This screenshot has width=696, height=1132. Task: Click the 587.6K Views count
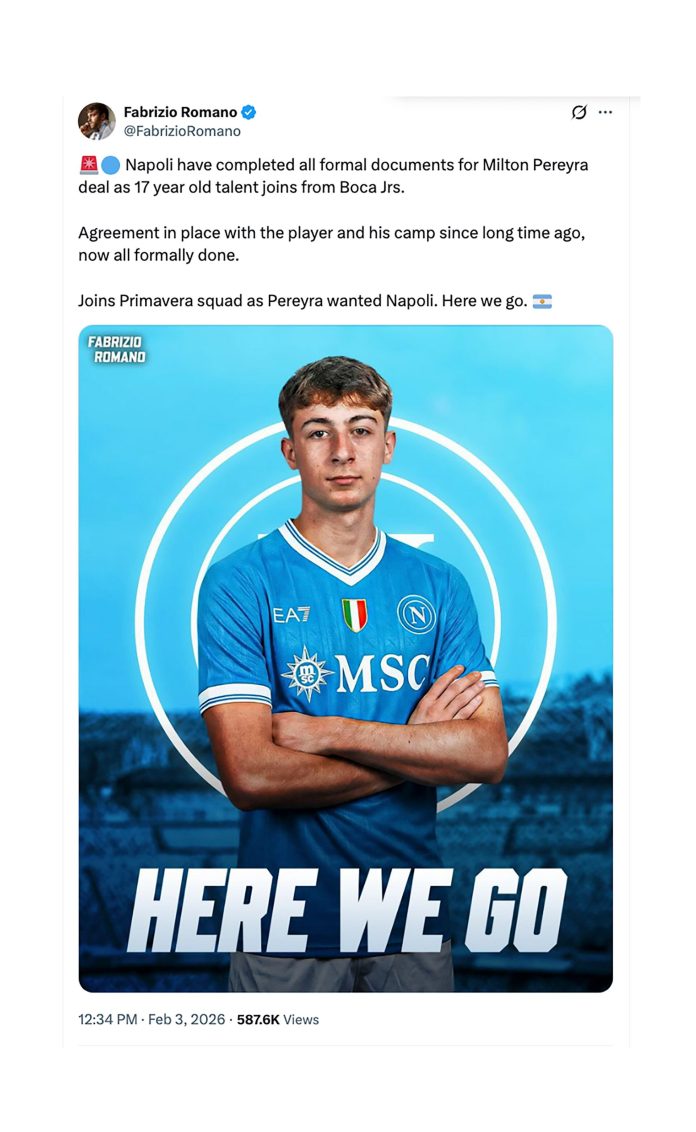[x=278, y=1020]
